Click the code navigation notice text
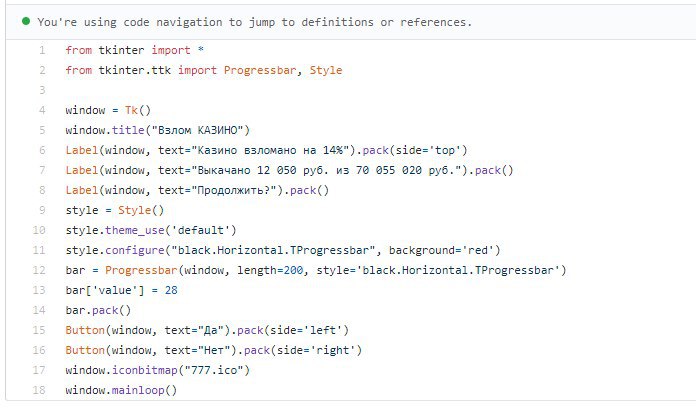The image size is (696, 418). pyautogui.click(x=254, y=22)
